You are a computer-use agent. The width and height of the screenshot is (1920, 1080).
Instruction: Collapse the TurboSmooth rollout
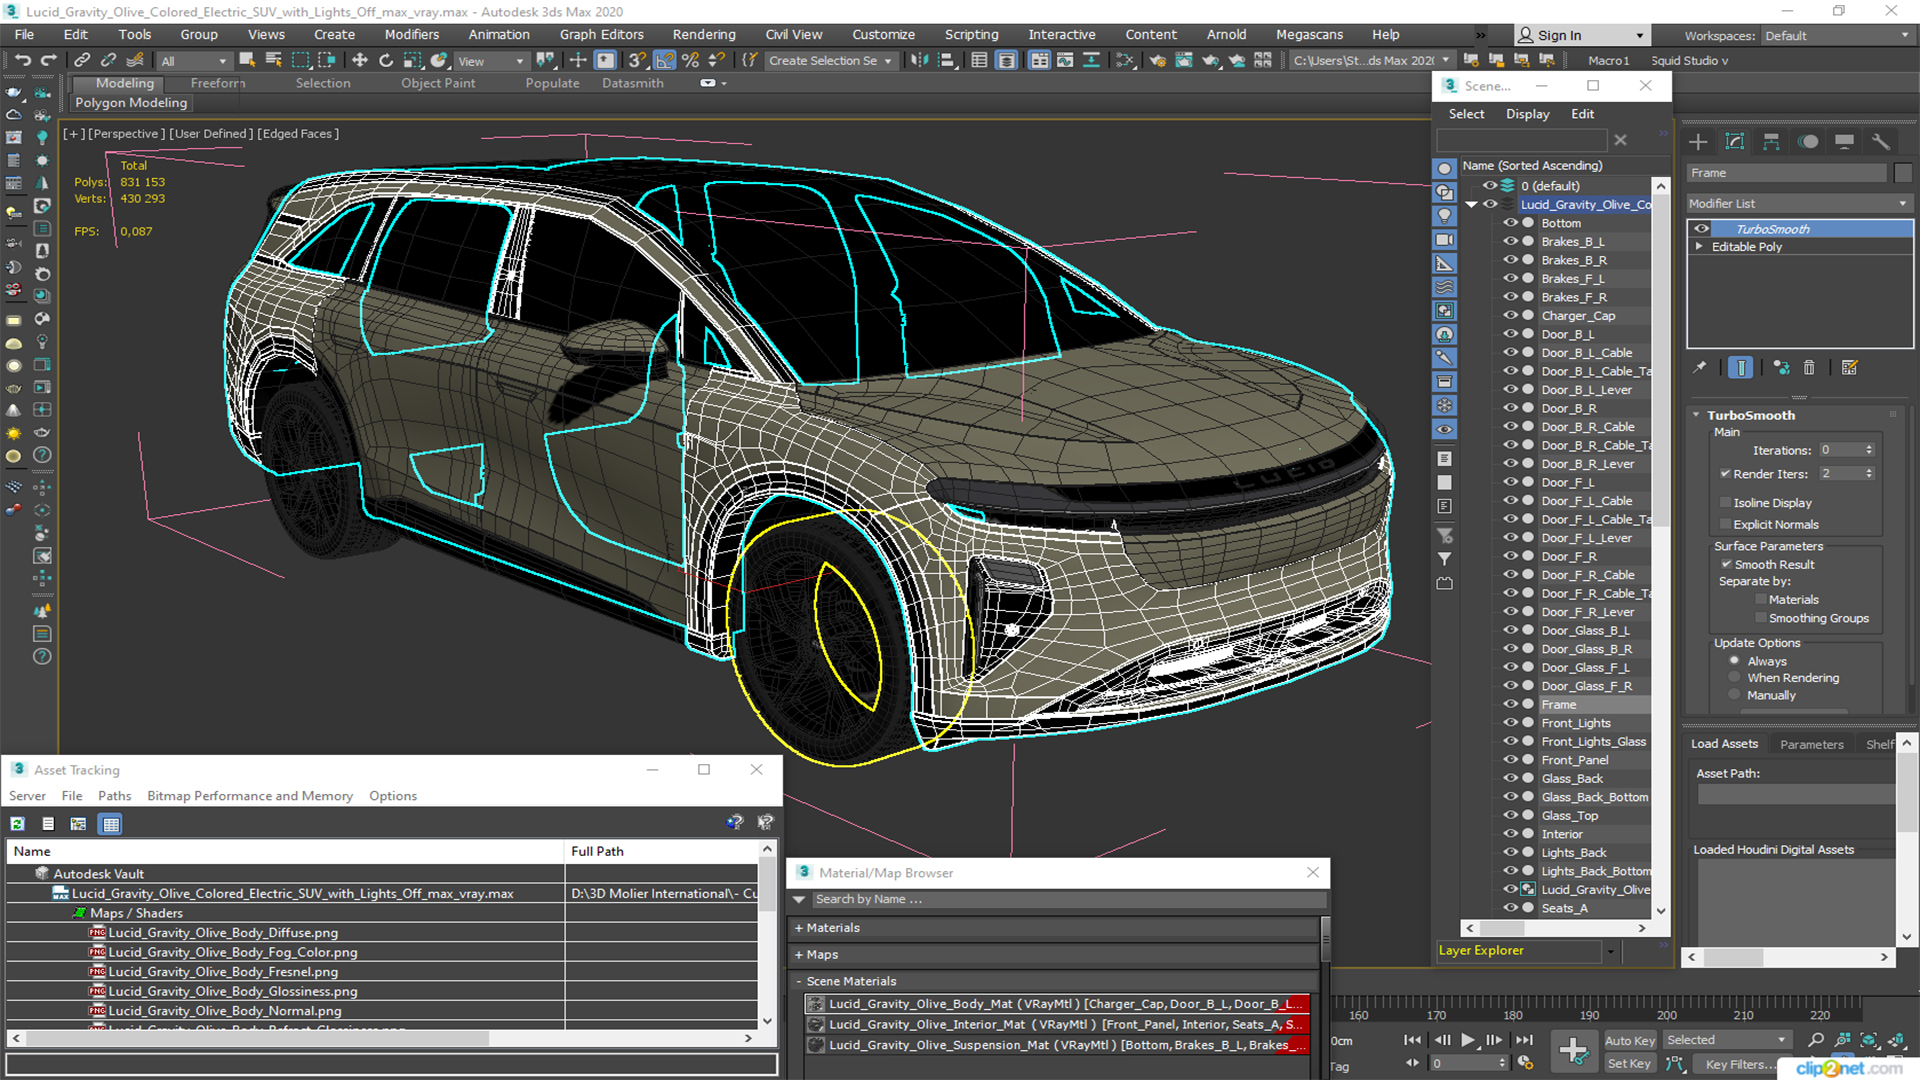1696,415
